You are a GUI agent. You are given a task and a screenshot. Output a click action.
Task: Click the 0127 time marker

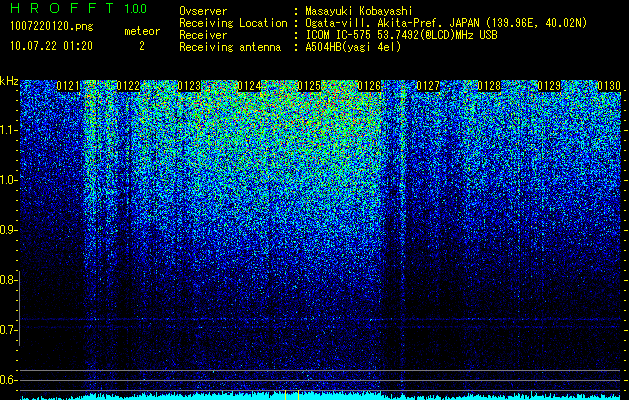(x=428, y=86)
